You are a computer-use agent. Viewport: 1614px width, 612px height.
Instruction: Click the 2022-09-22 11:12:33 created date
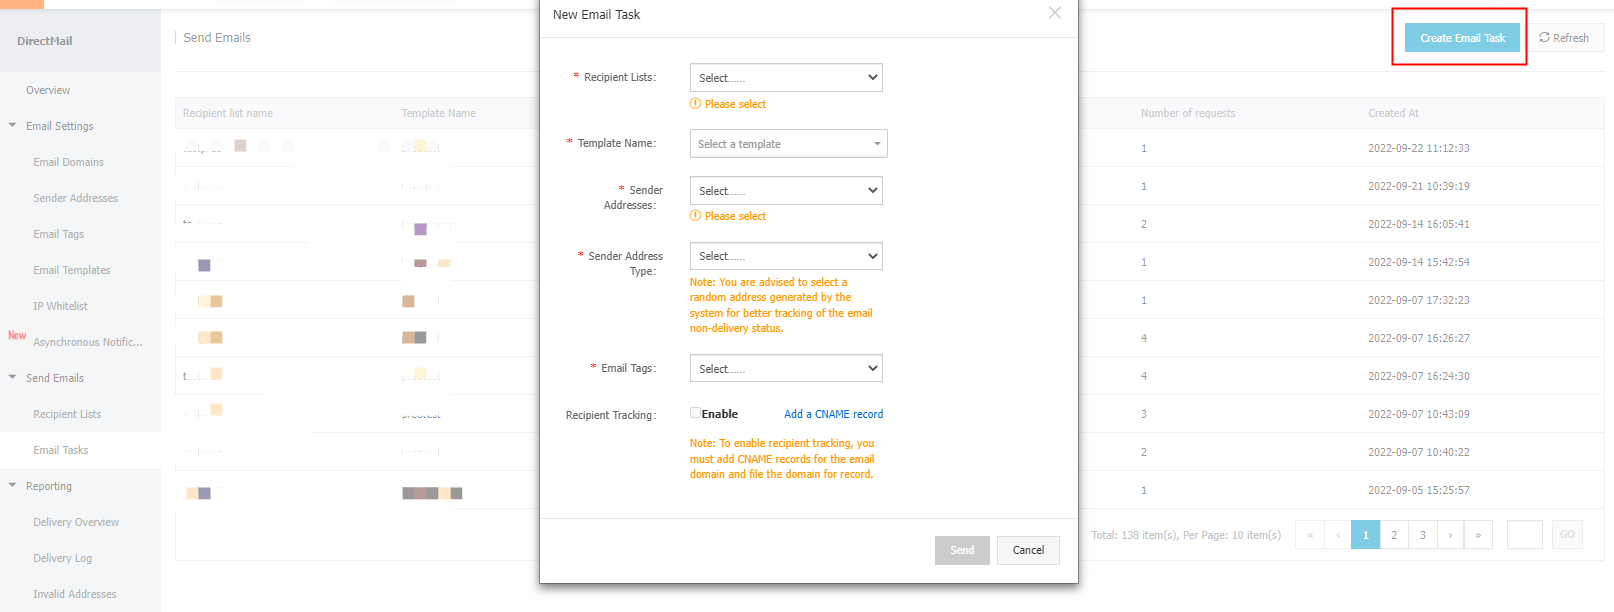(x=1418, y=148)
